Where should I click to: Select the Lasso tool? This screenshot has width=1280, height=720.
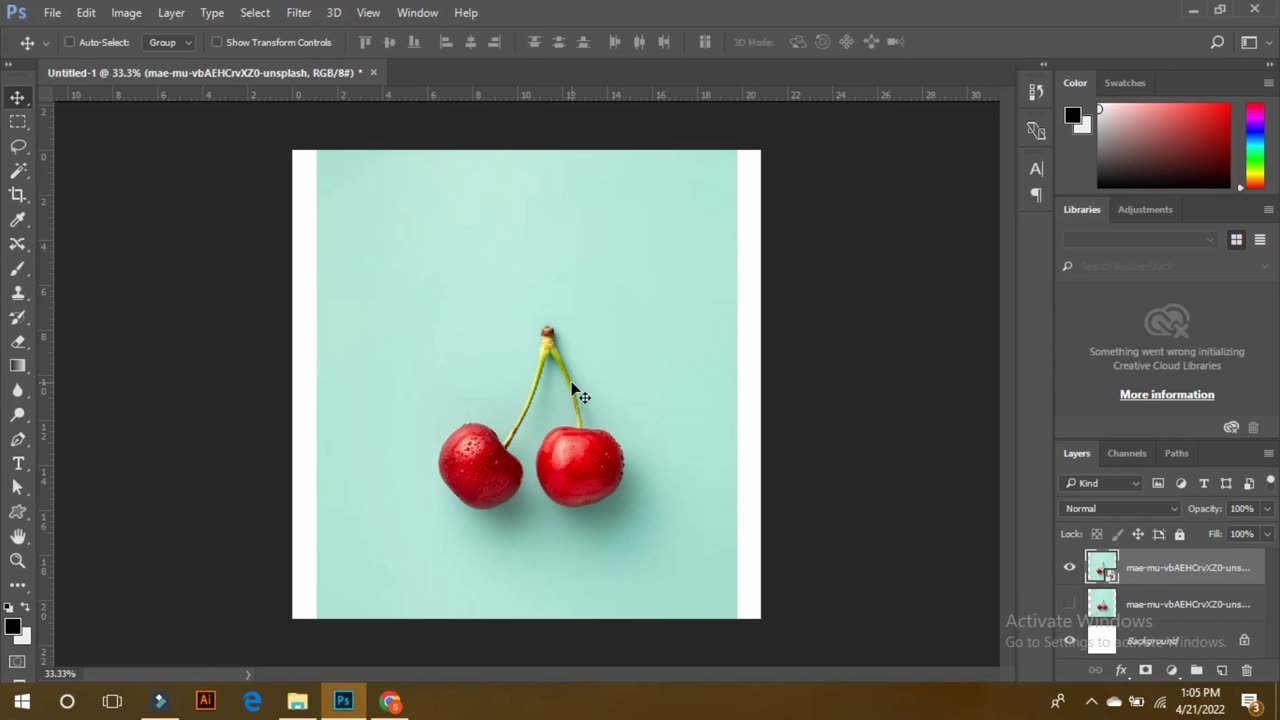[x=18, y=146]
